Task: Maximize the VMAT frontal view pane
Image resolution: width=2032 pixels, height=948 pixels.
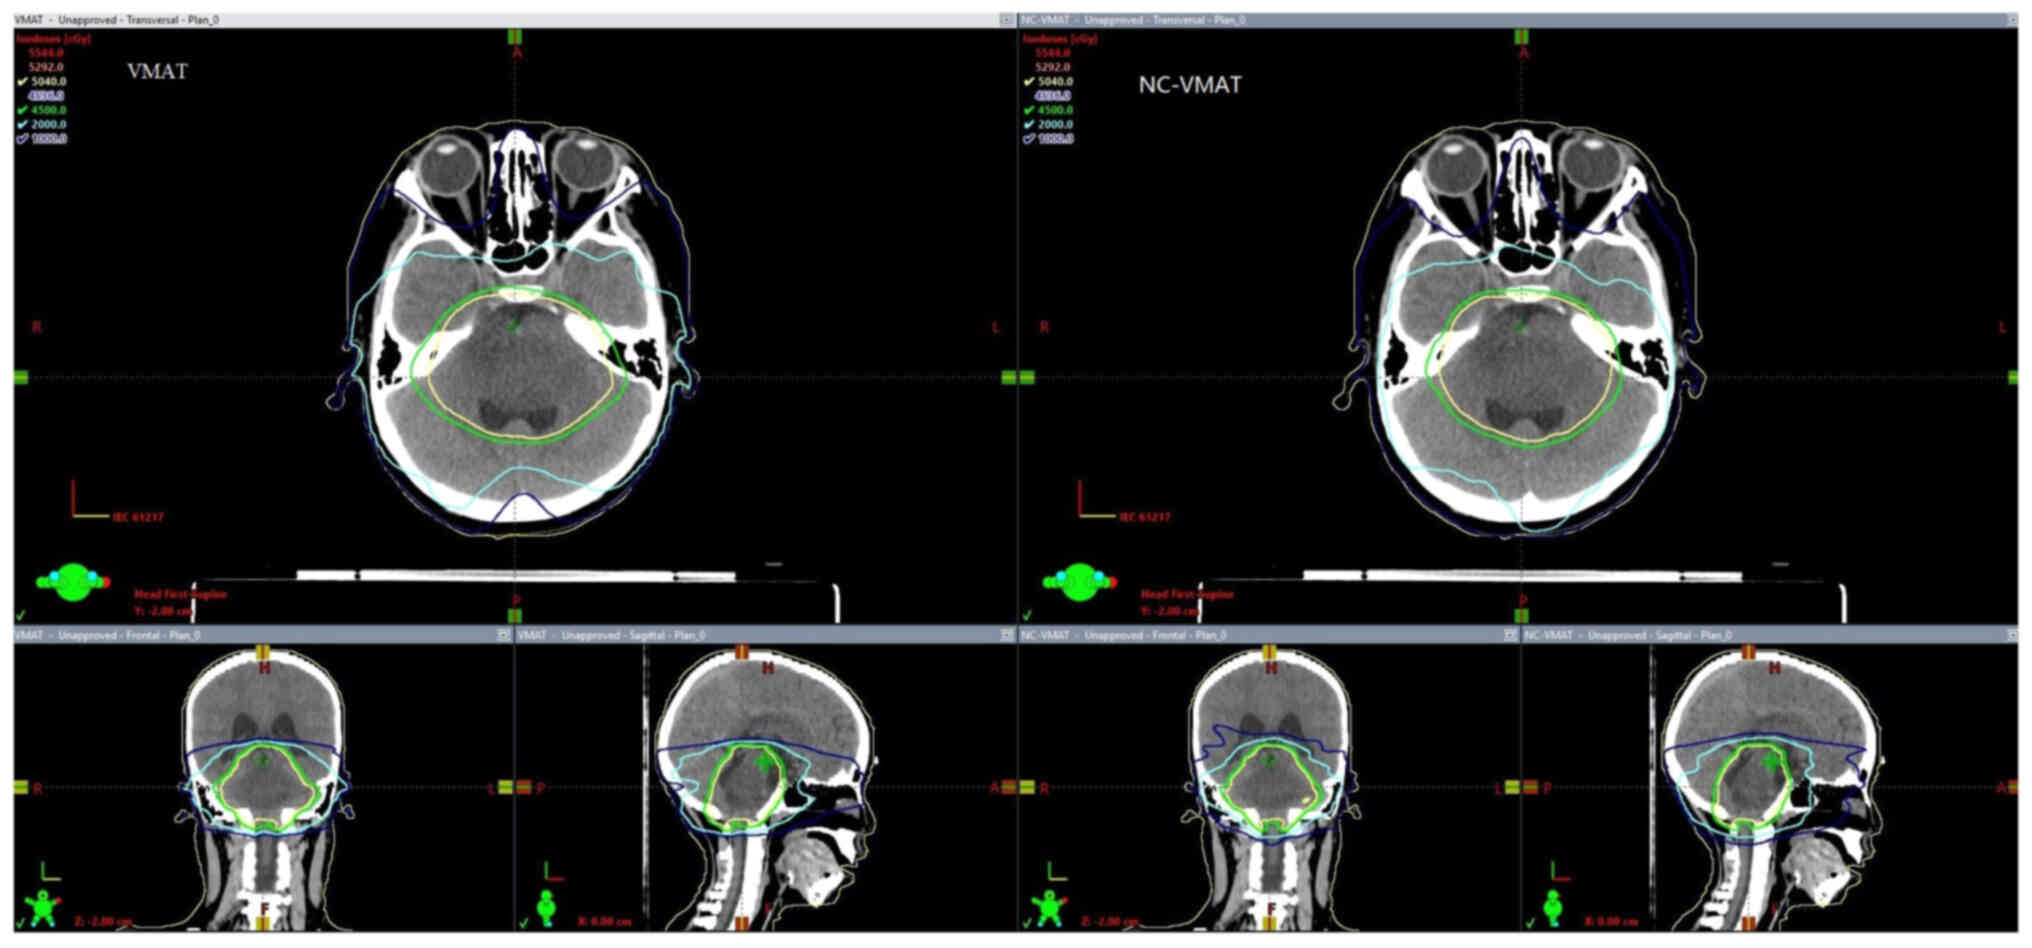Action: click(x=503, y=635)
